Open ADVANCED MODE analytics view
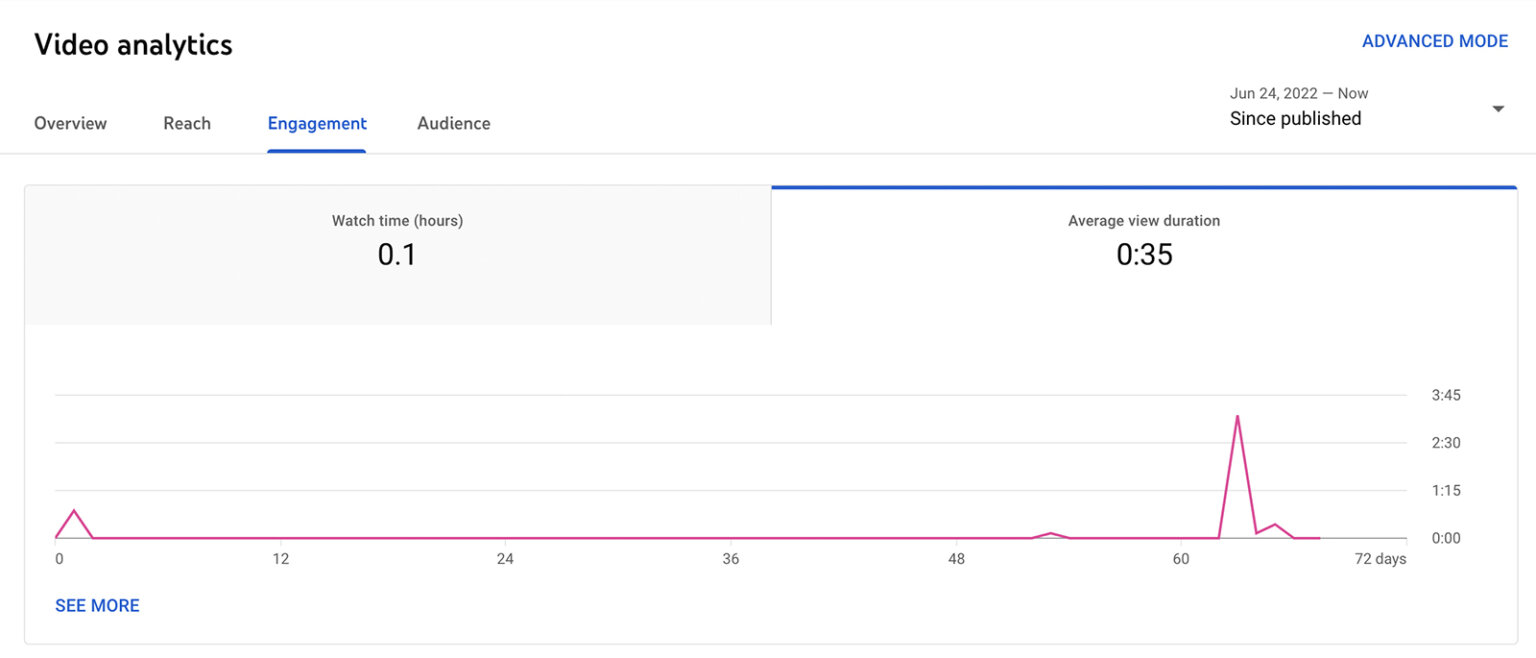 tap(1435, 41)
